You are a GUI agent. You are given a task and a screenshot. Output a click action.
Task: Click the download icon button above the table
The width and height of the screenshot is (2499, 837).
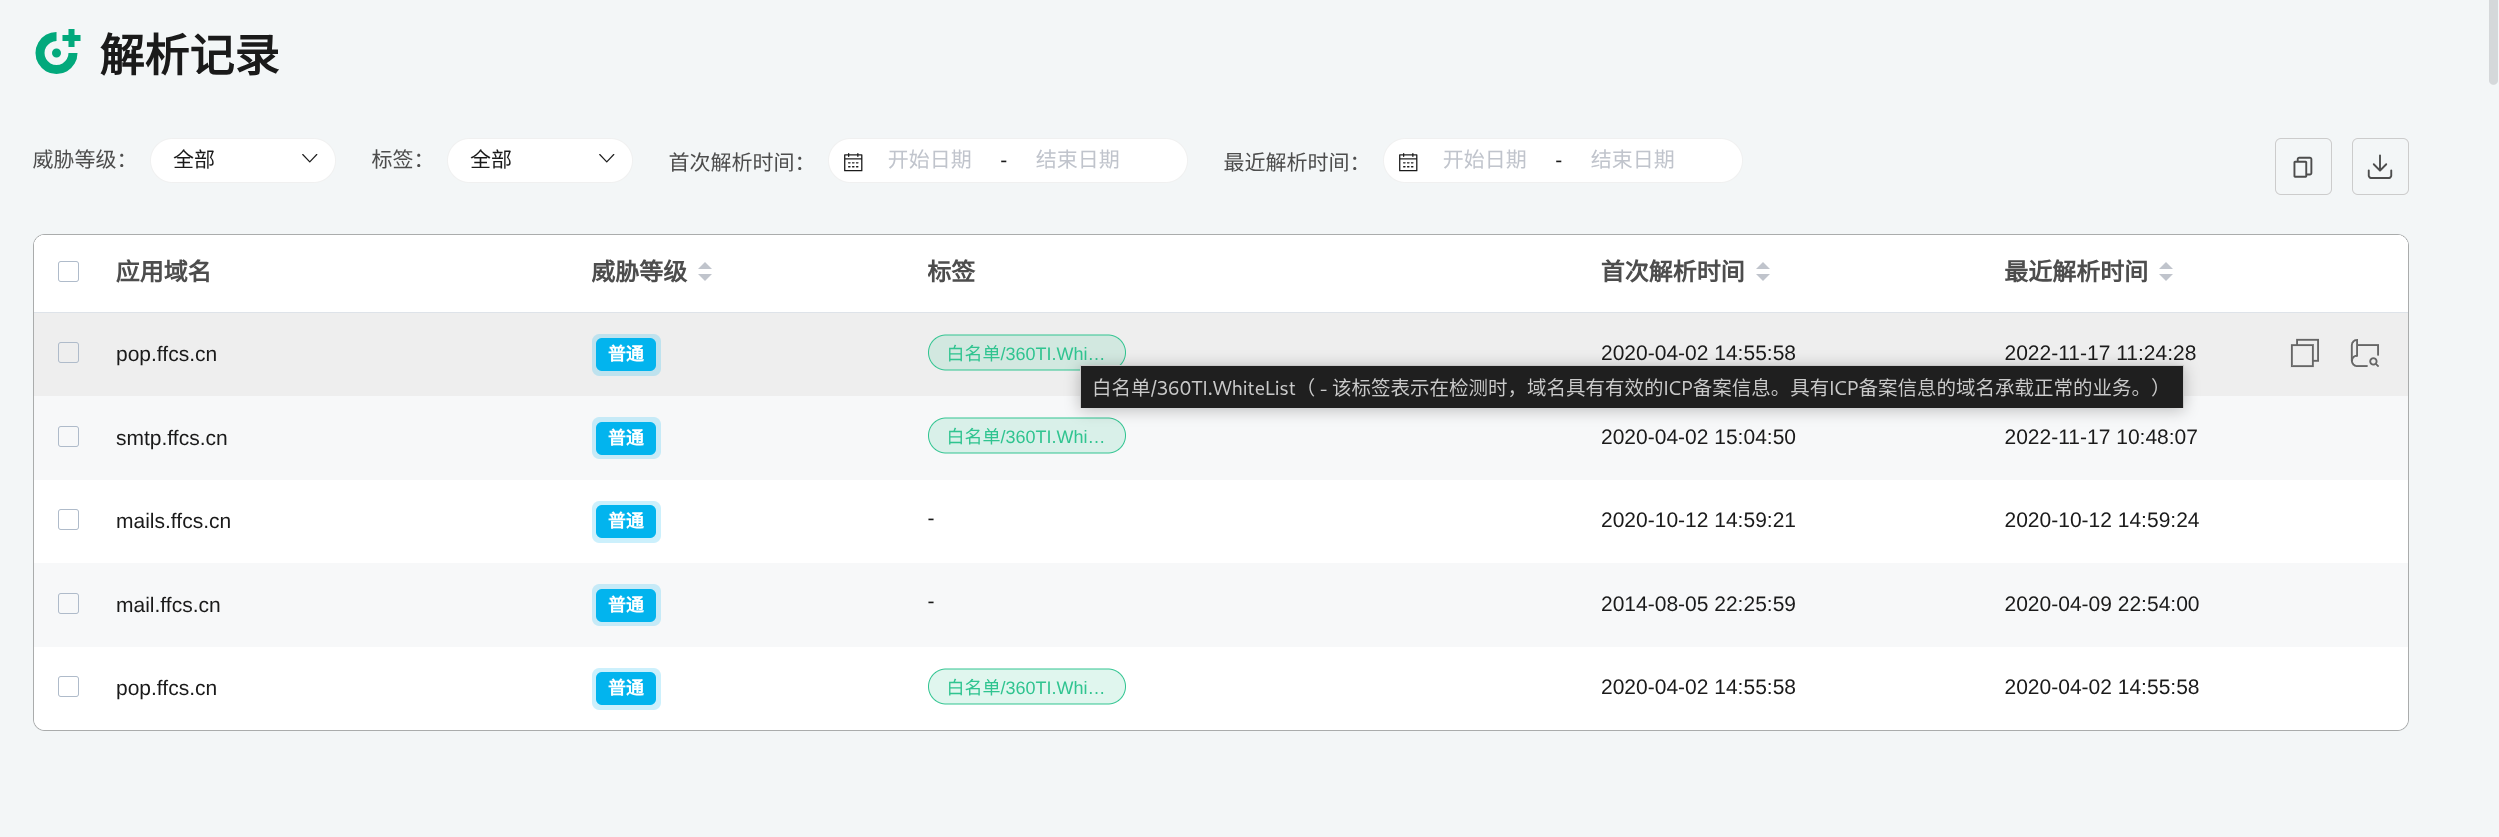point(2380,166)
